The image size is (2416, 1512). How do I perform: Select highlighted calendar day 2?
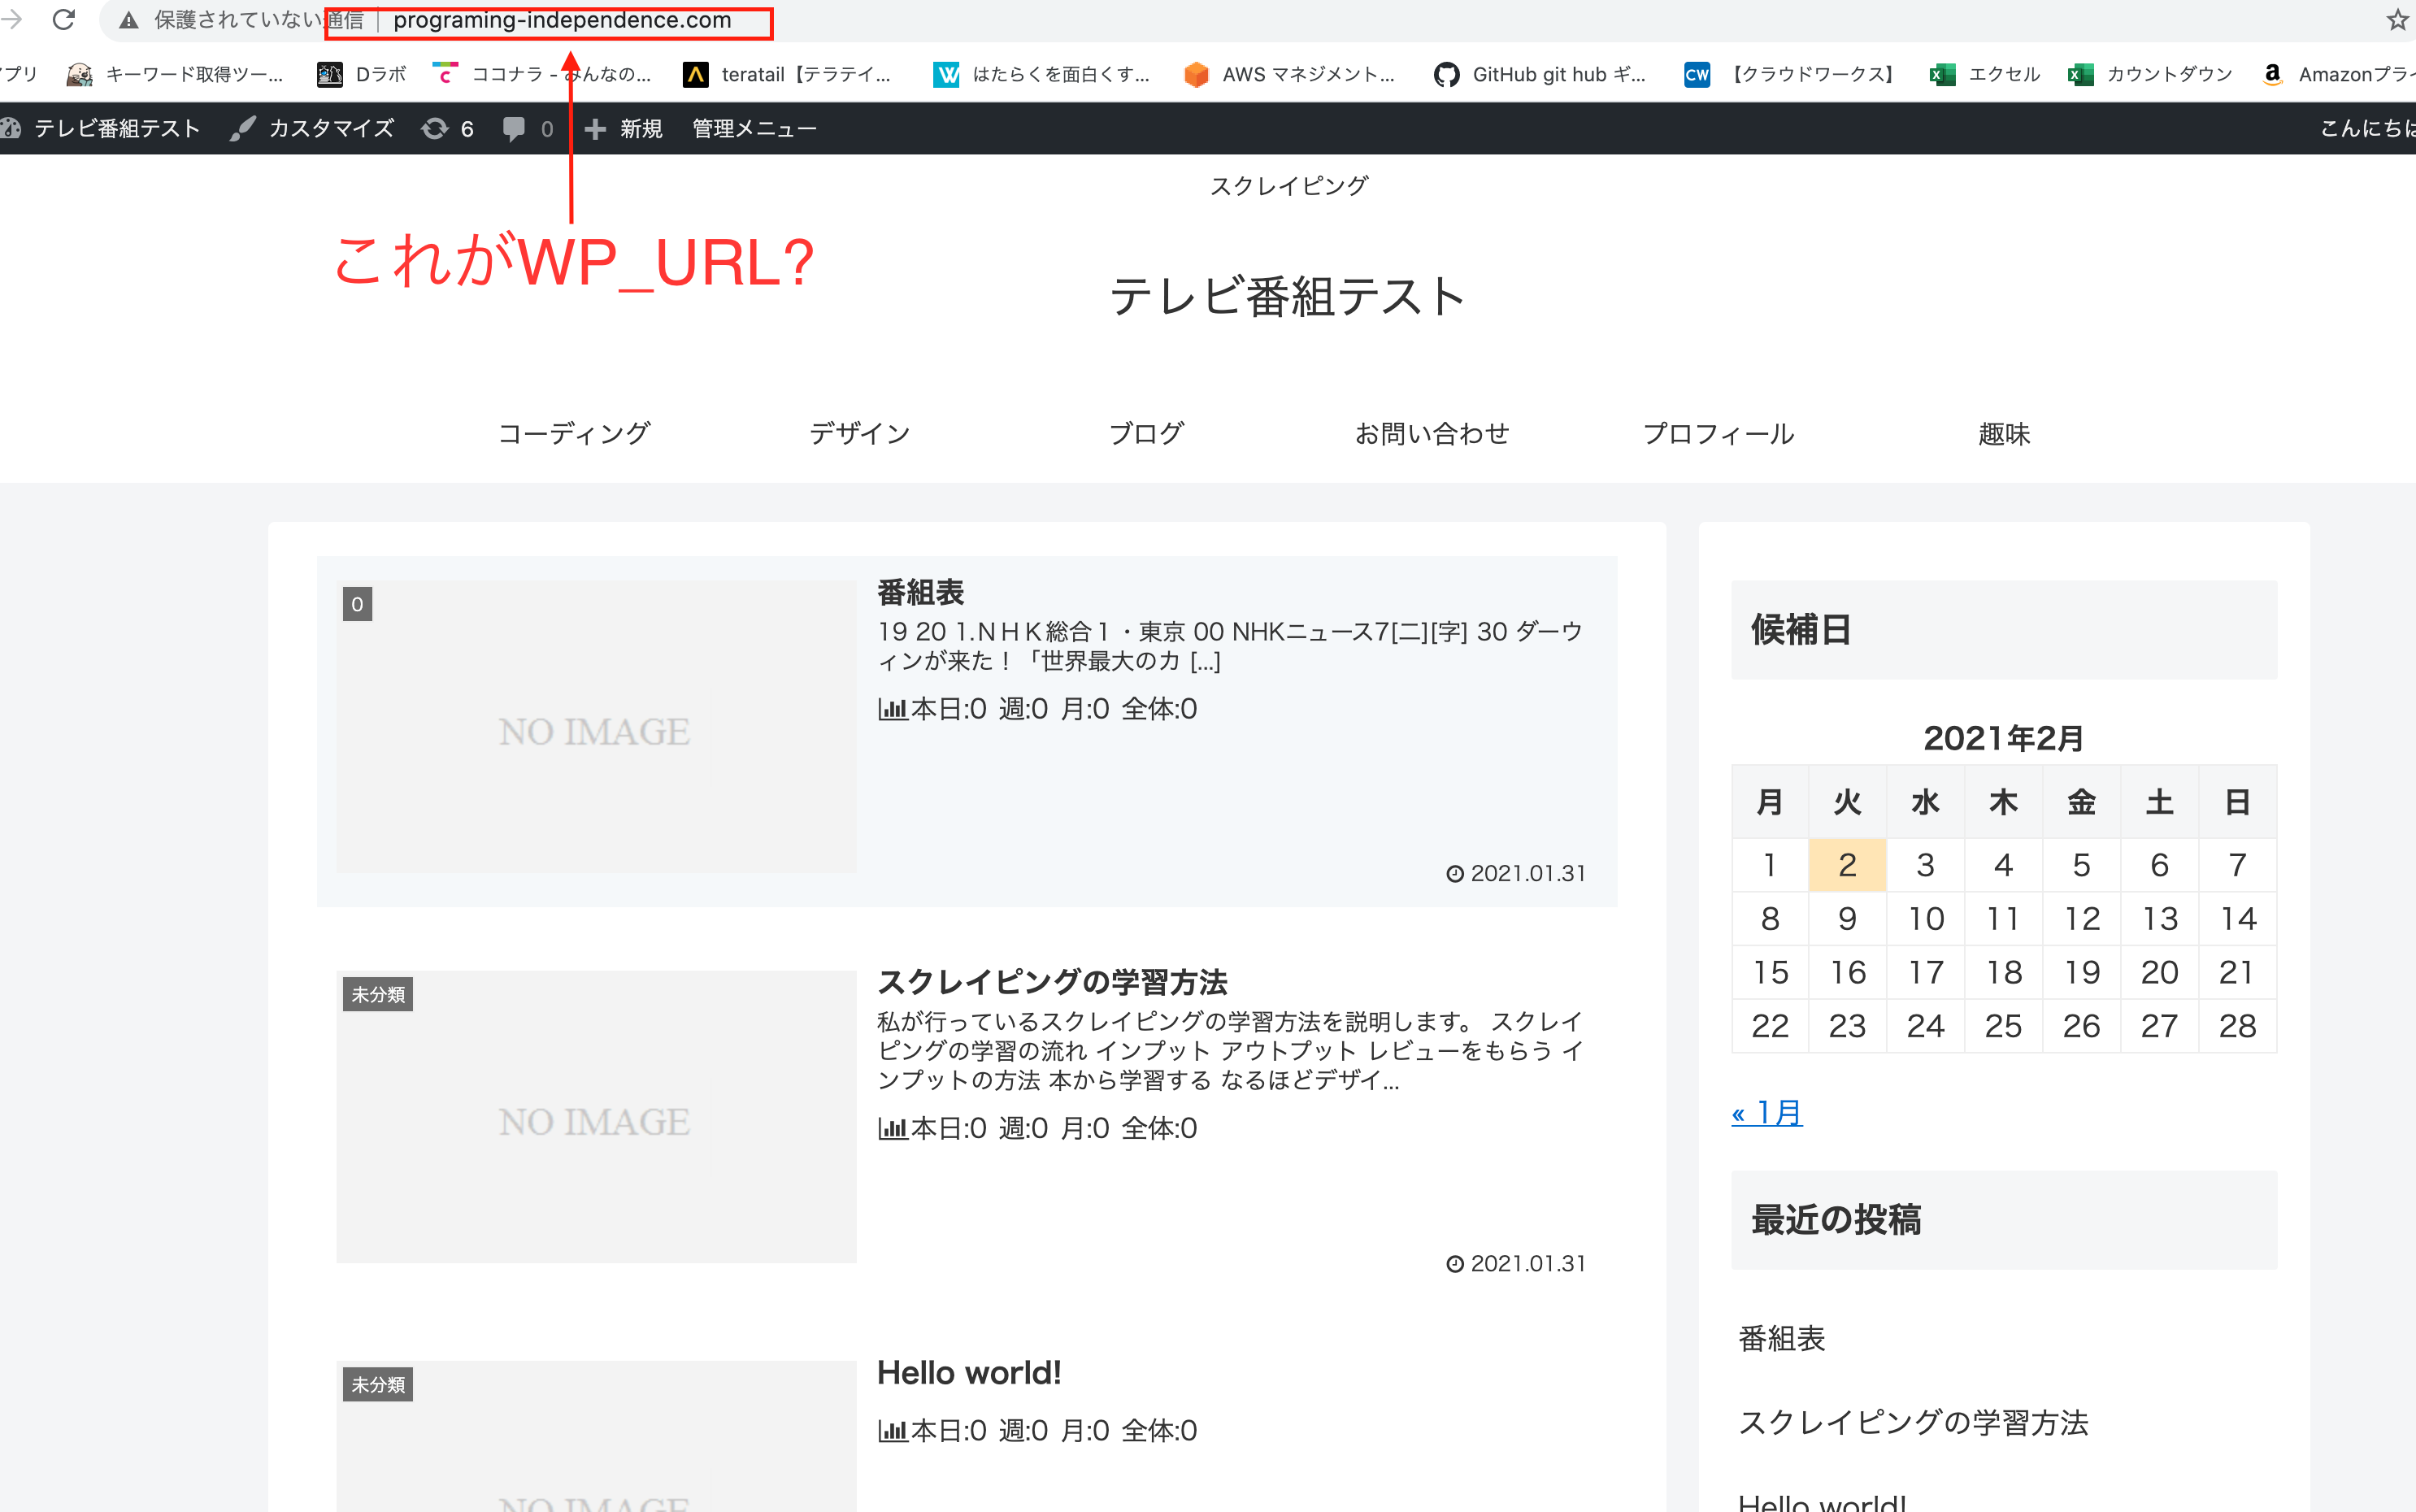tap(1847, 864)
